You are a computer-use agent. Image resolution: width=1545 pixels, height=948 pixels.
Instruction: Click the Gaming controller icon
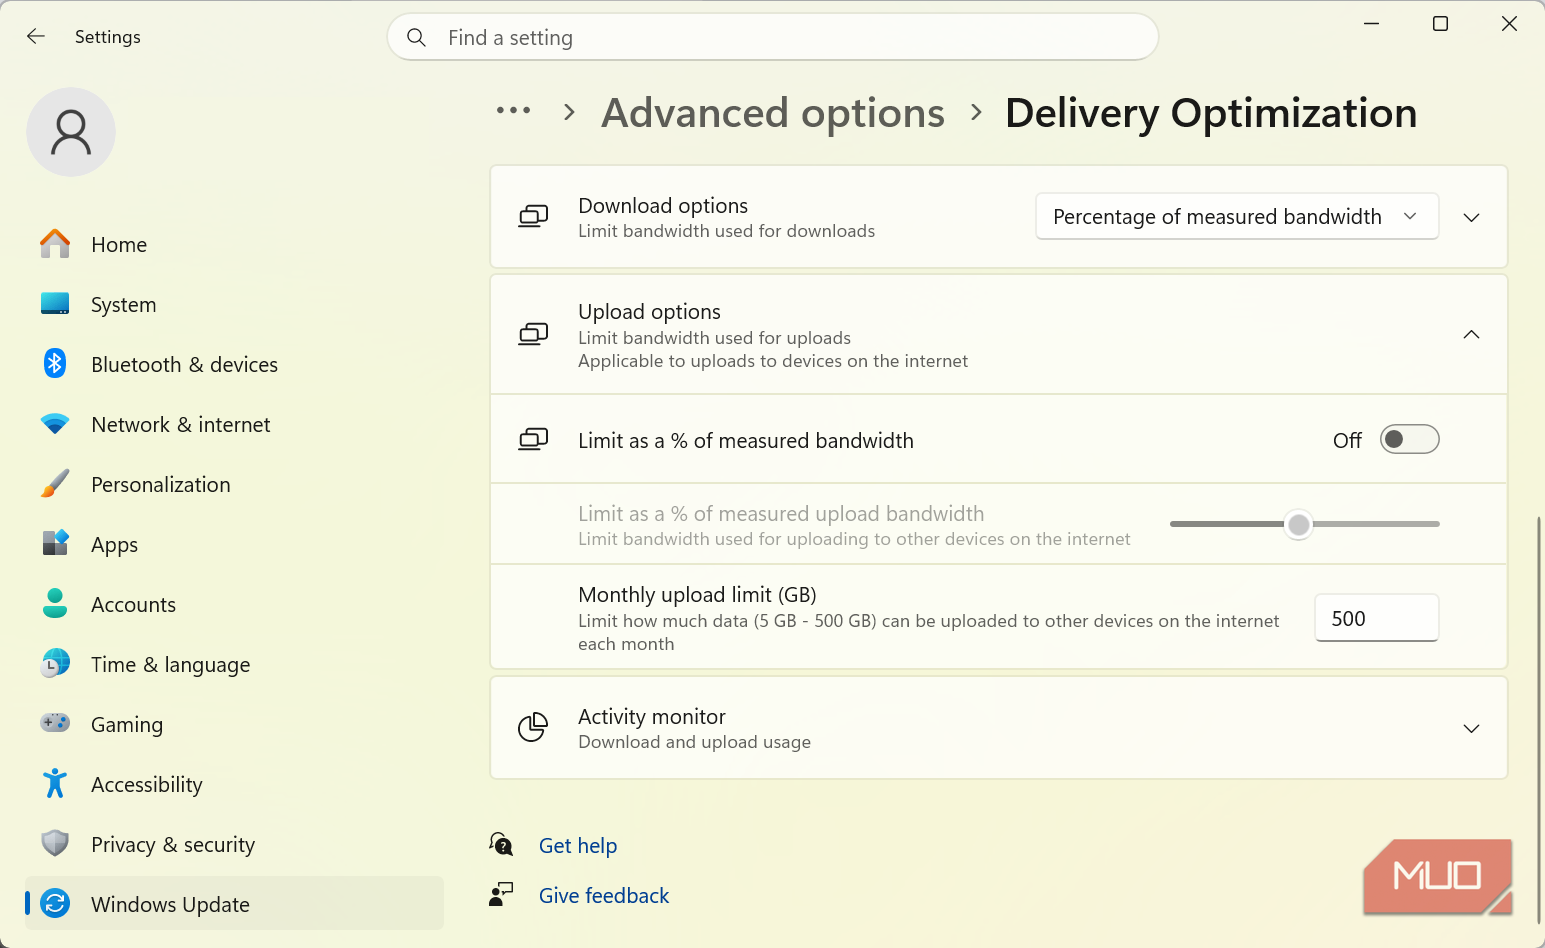click(55, 722)
